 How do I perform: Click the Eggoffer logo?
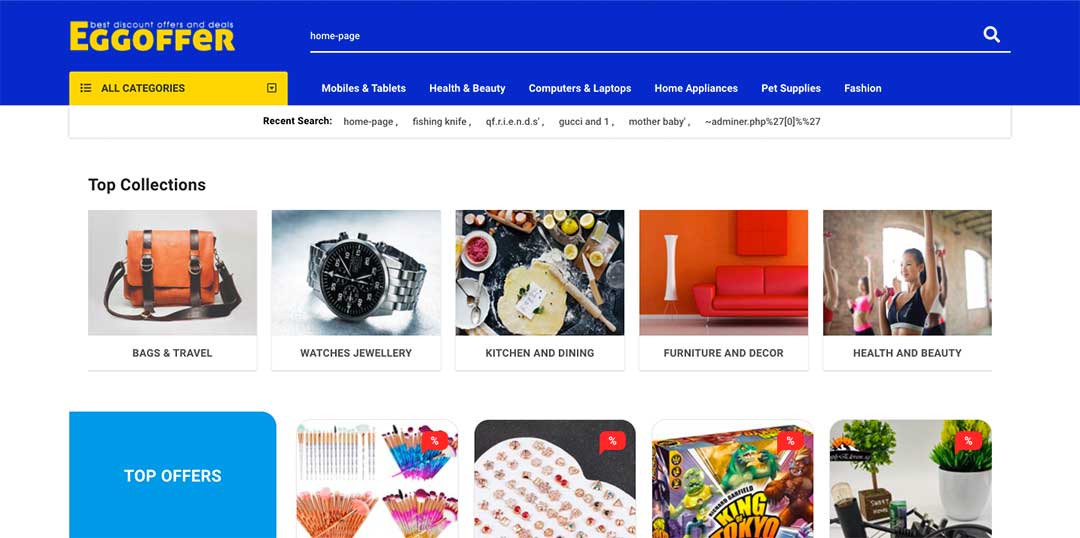(x=152, y=37)
